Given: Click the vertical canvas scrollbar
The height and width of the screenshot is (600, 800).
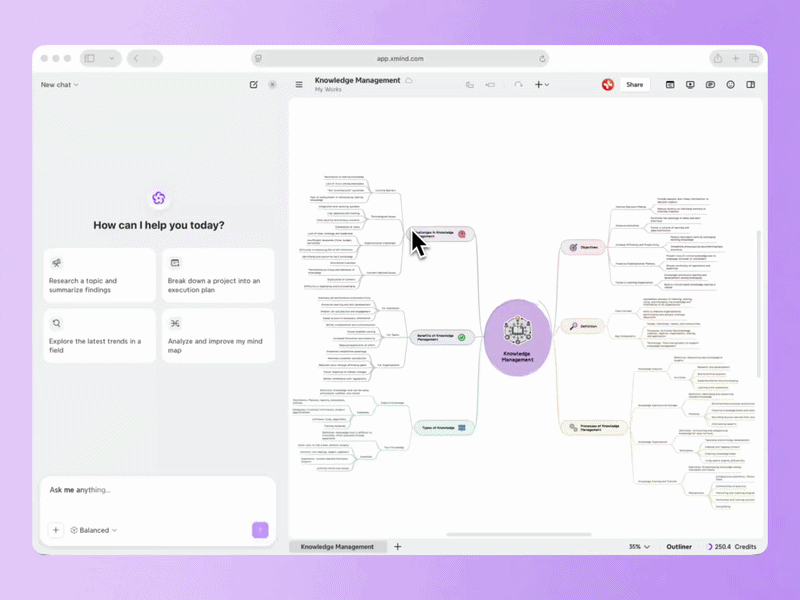Looking at the screenshot, I should pos(759,304).
